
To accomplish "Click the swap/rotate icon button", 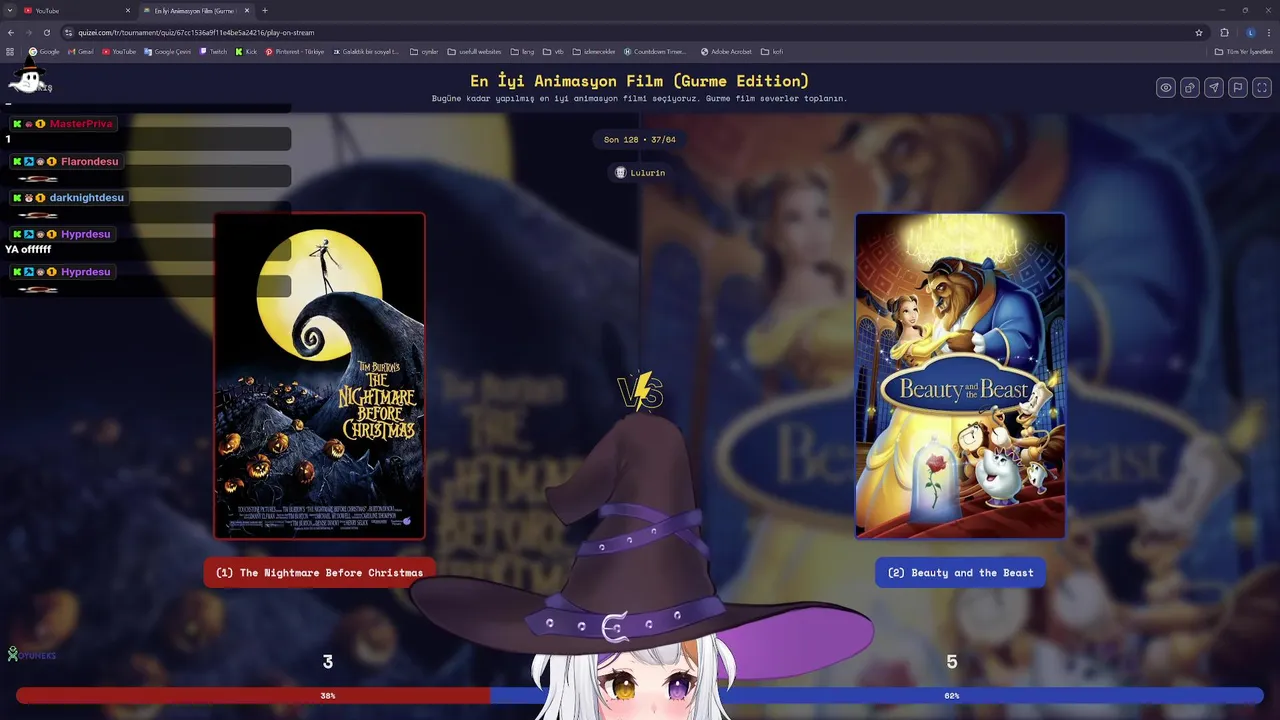I will click(1189, 88).
